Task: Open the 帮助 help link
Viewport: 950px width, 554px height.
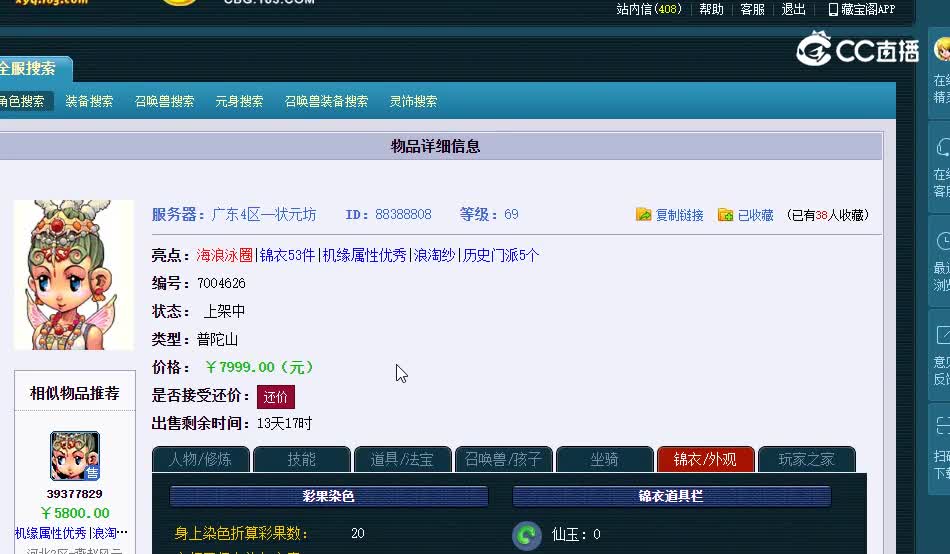Action: click(711, 10)
